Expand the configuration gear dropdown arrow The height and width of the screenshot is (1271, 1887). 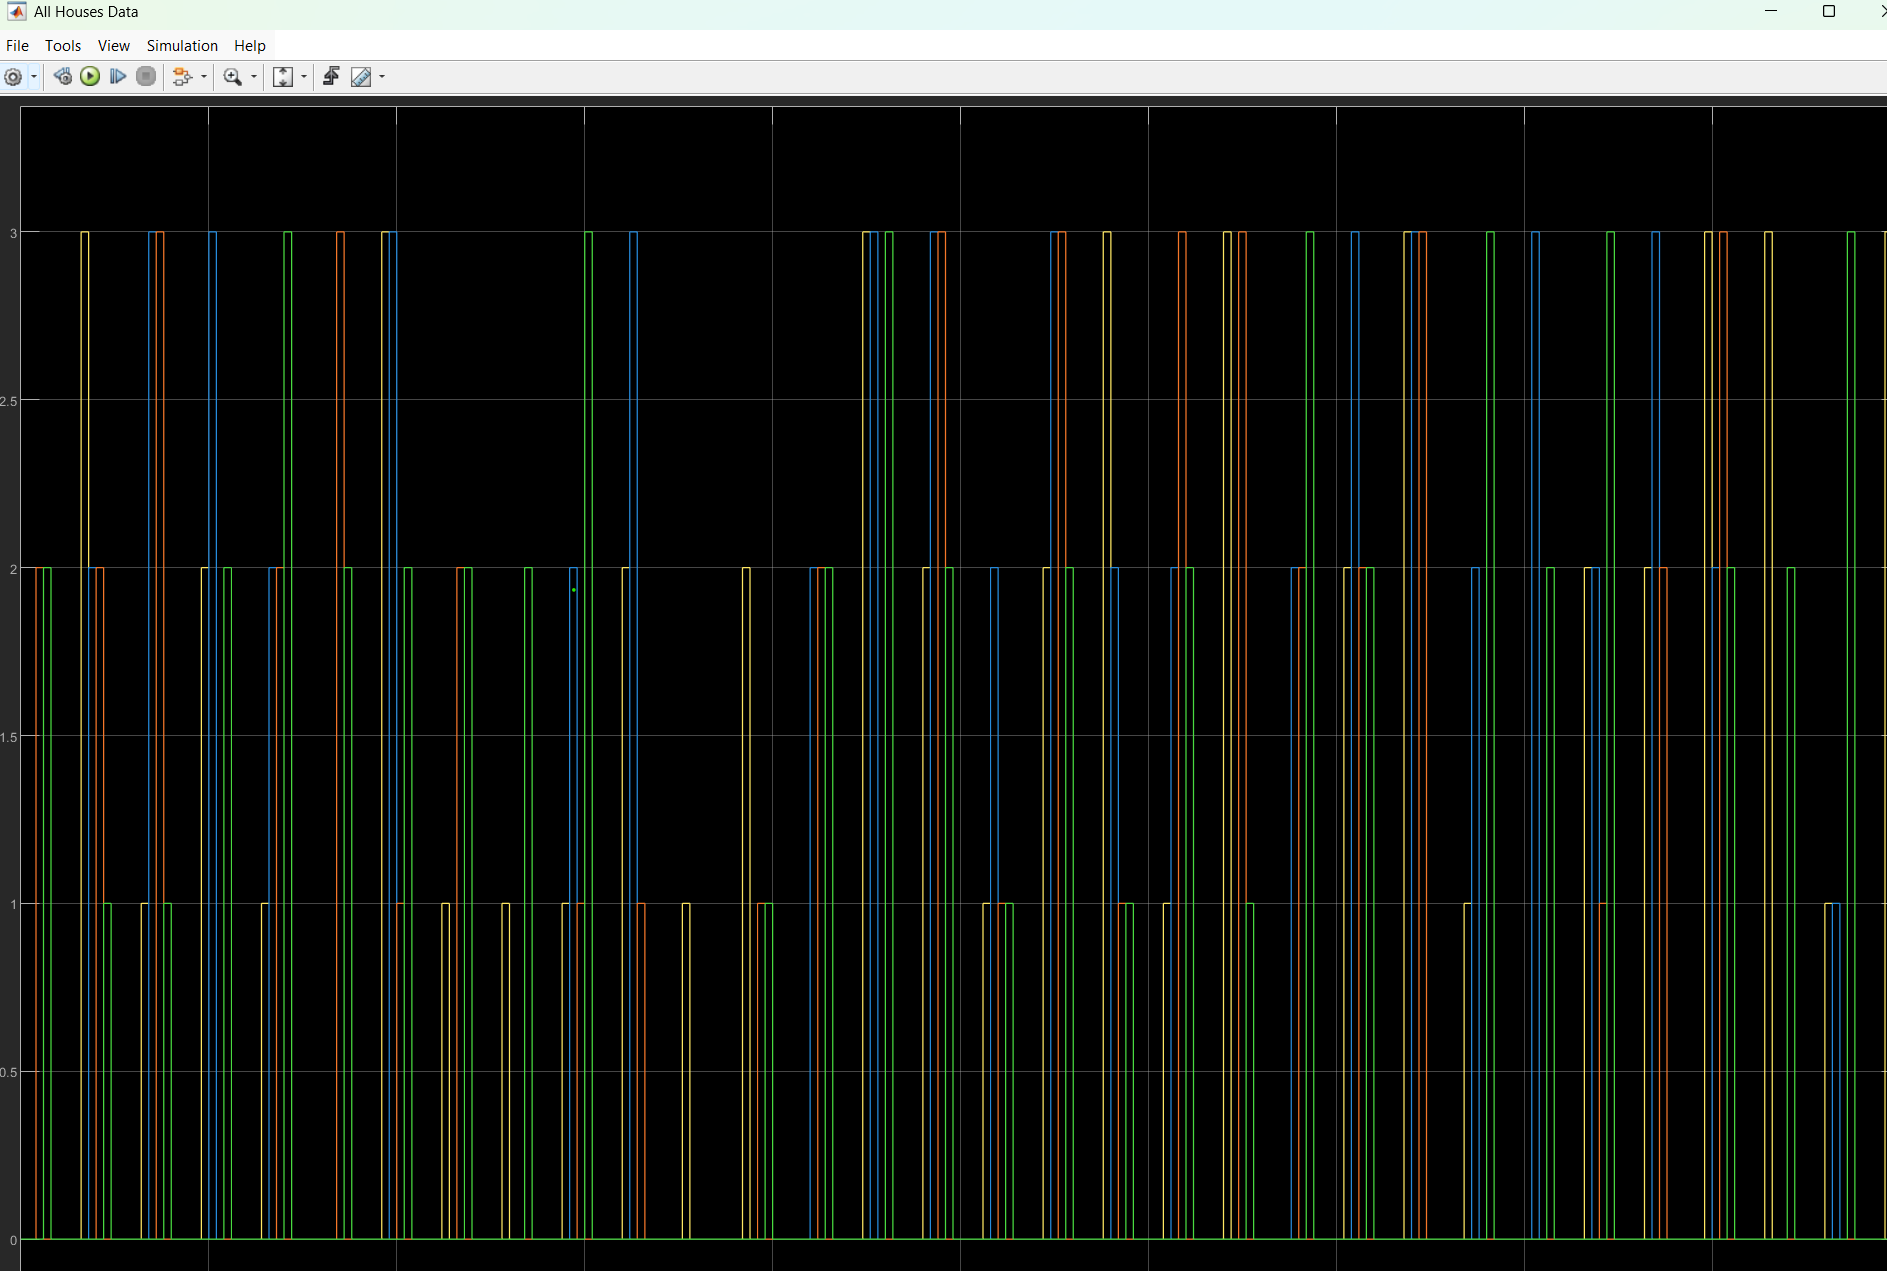pyautogui.click(x=34, y=77)
